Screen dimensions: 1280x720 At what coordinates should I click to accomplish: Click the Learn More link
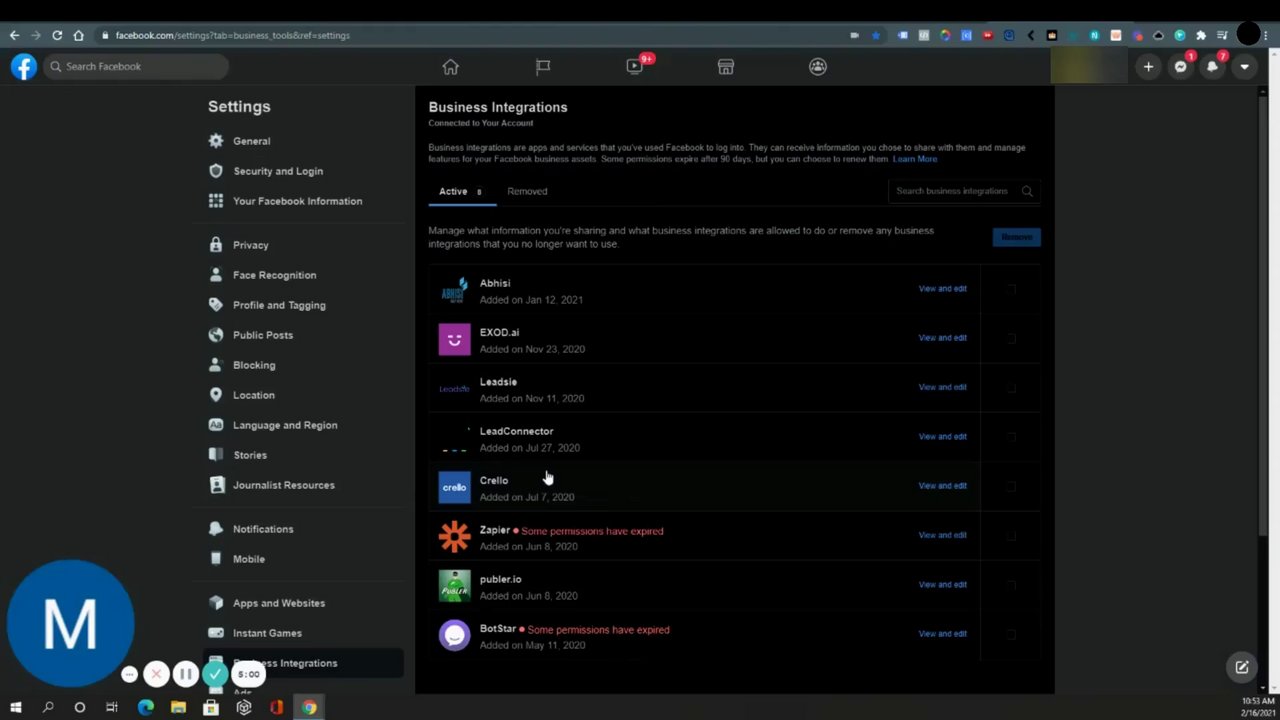point(915,159)
